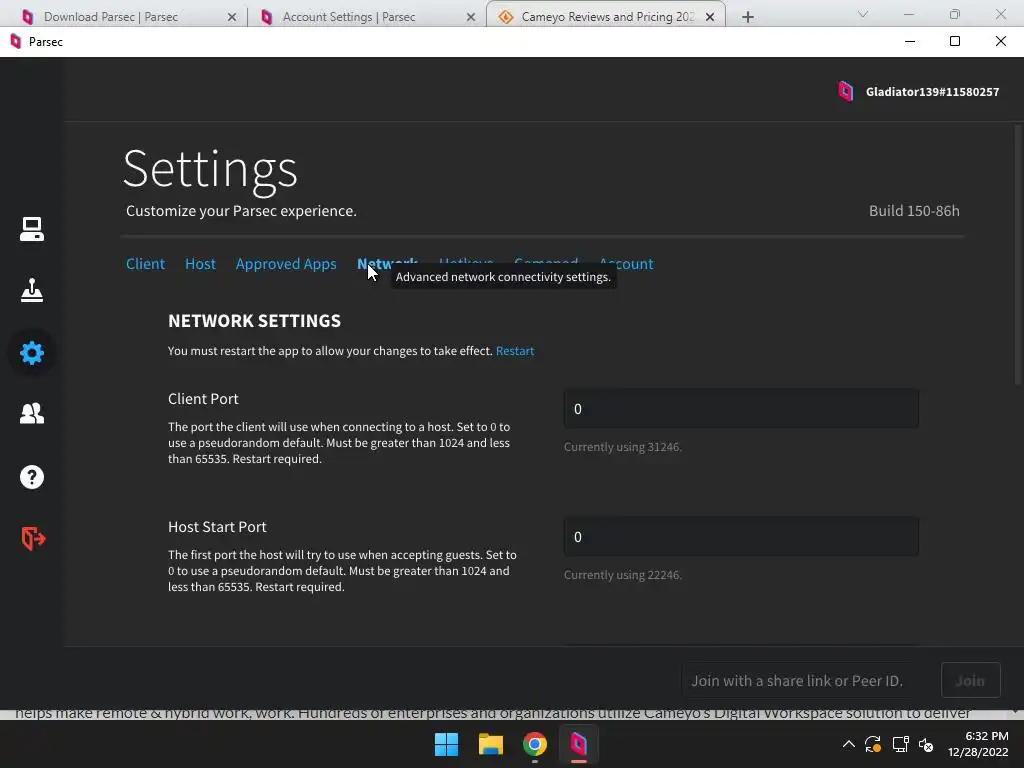Image resolution: width=1024 pixels, height=768 pixels.
Task: Select the Network settings tab
Action: (387, 264)
